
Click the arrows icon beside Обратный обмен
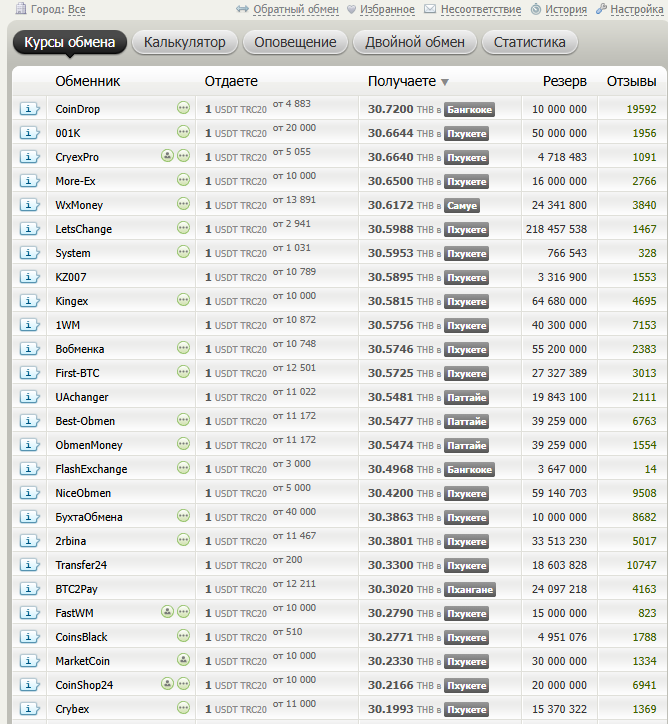(x=242, y=9)
